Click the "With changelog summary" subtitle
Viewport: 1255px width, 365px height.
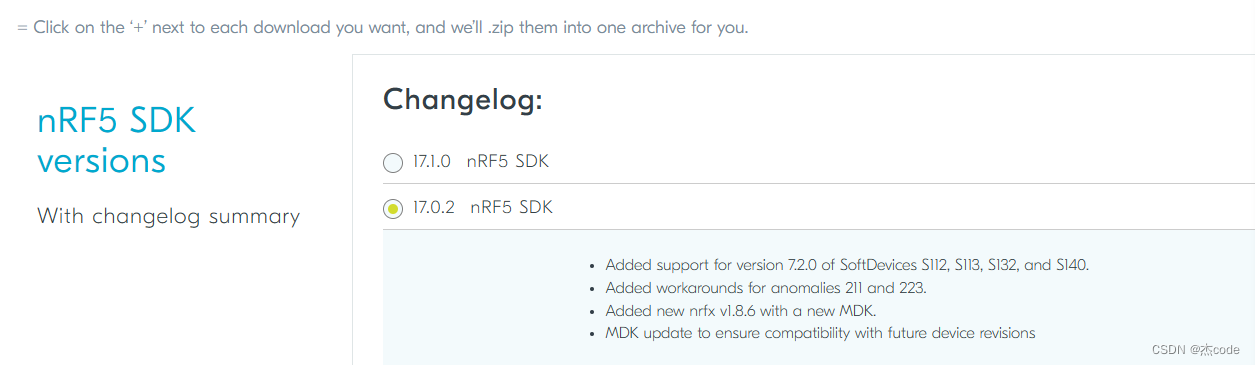point(168,216)
